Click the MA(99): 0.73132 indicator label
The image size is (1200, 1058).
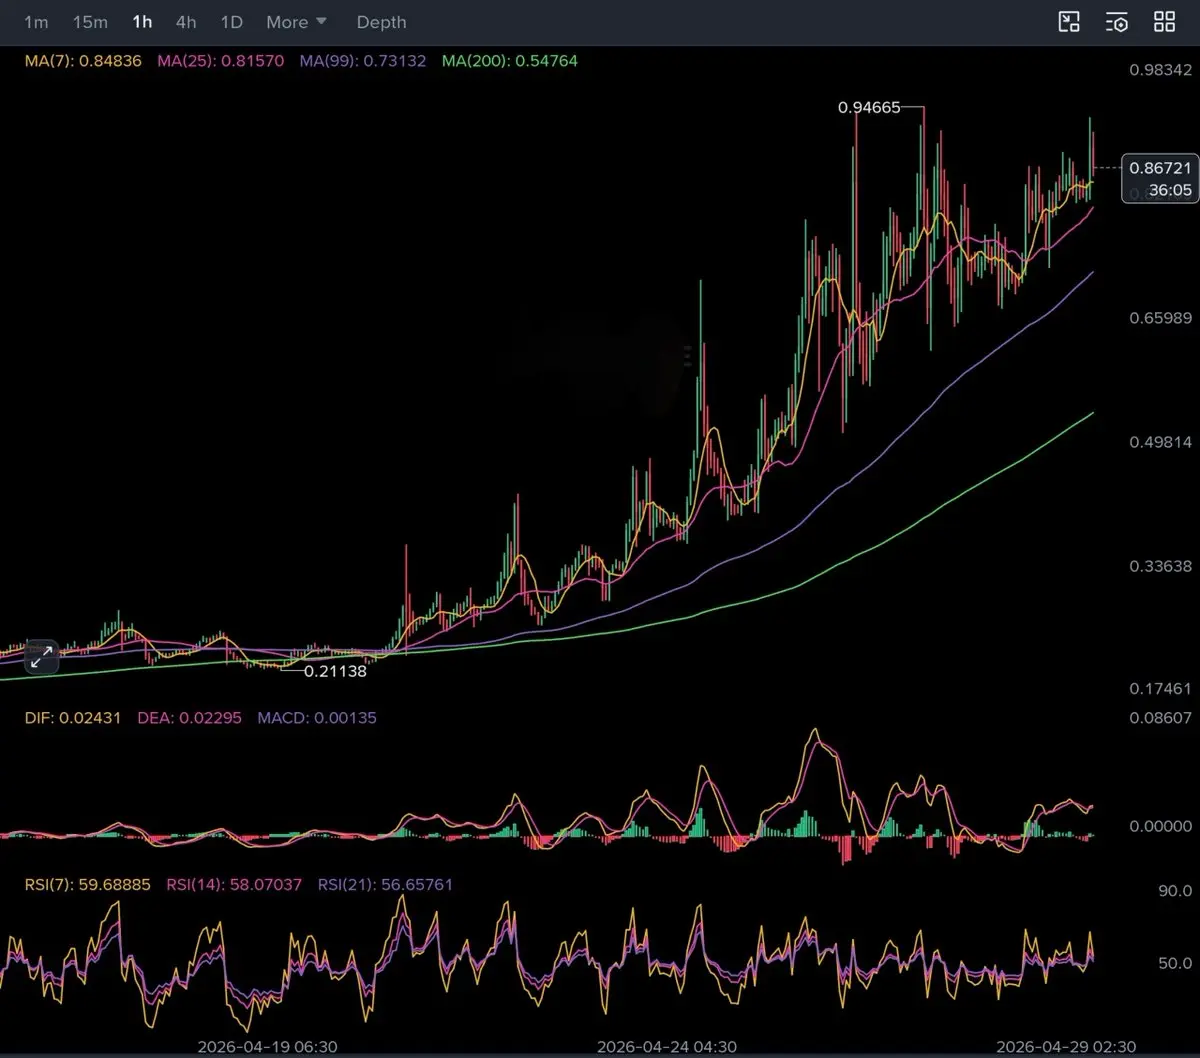[x=364, y=61]
